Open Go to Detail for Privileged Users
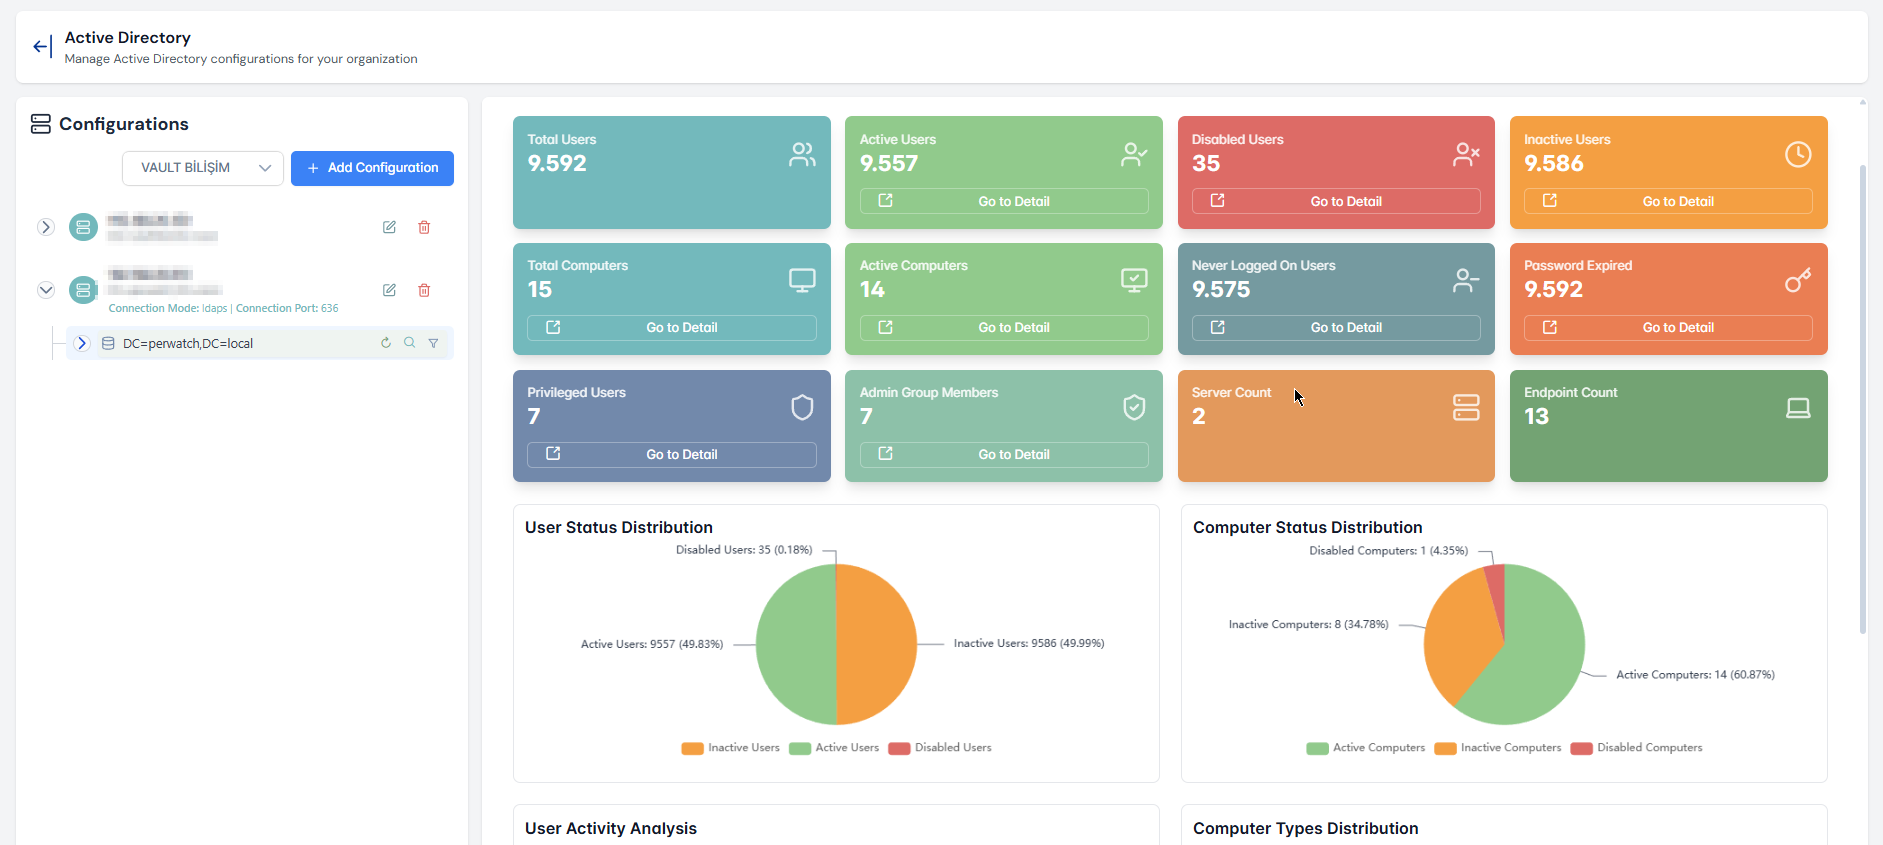The image size is (1883, 845). (x=672, y=454)
